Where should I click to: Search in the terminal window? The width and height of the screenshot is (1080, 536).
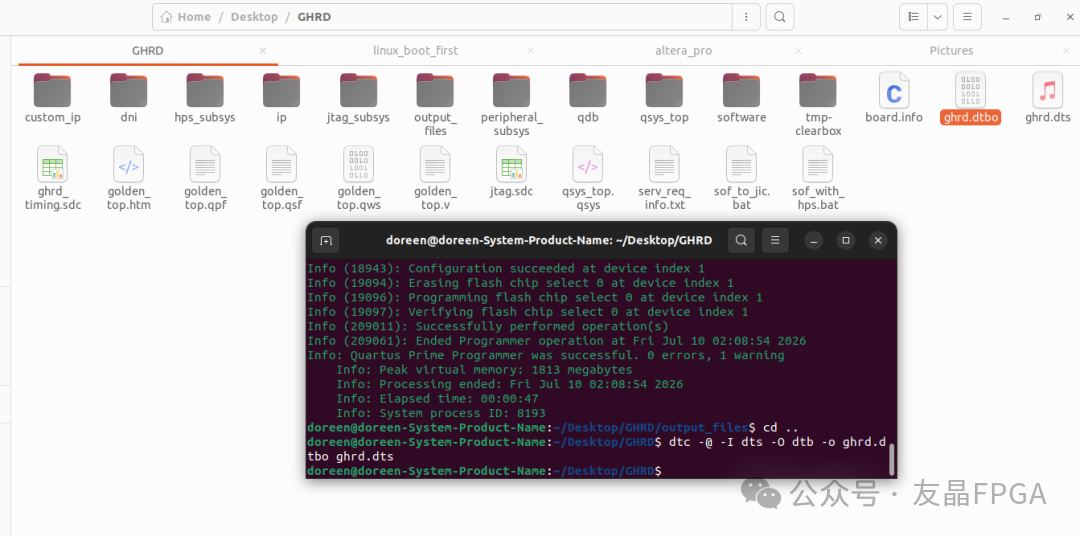(741, 240)
